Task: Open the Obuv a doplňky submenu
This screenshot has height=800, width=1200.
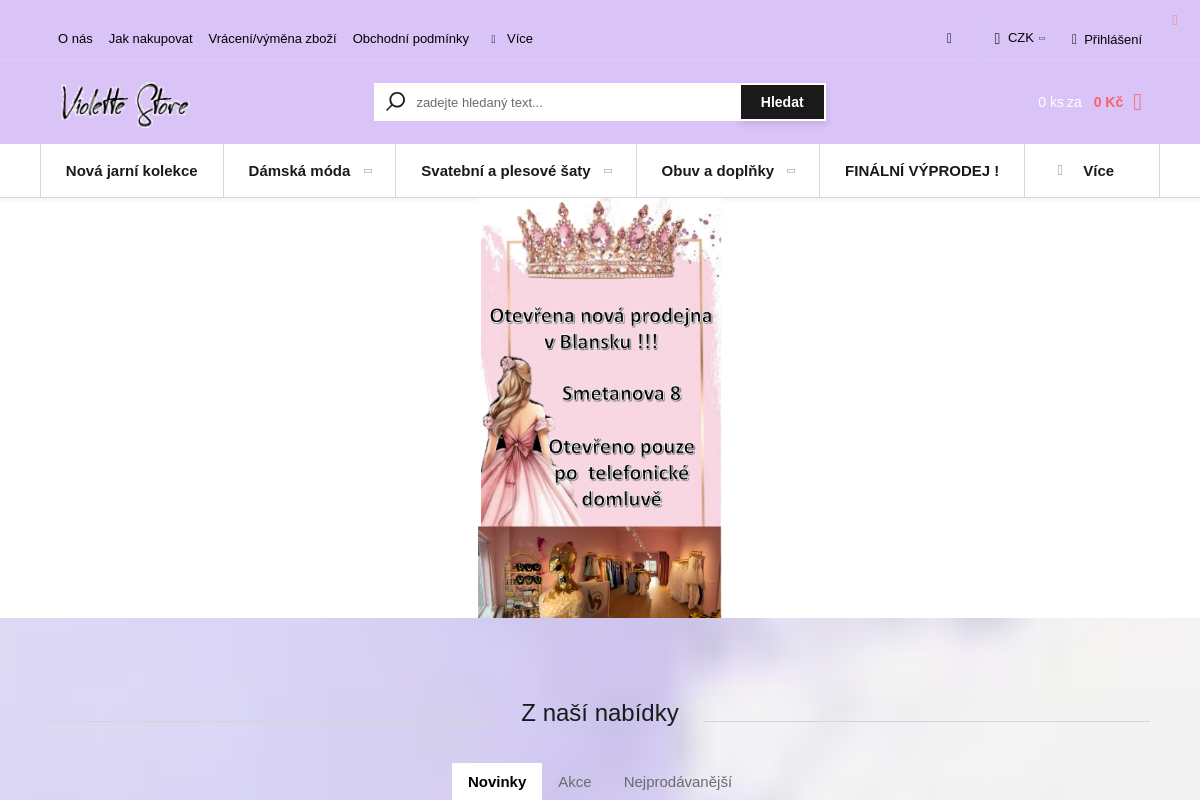Action: tap(717, 170)
